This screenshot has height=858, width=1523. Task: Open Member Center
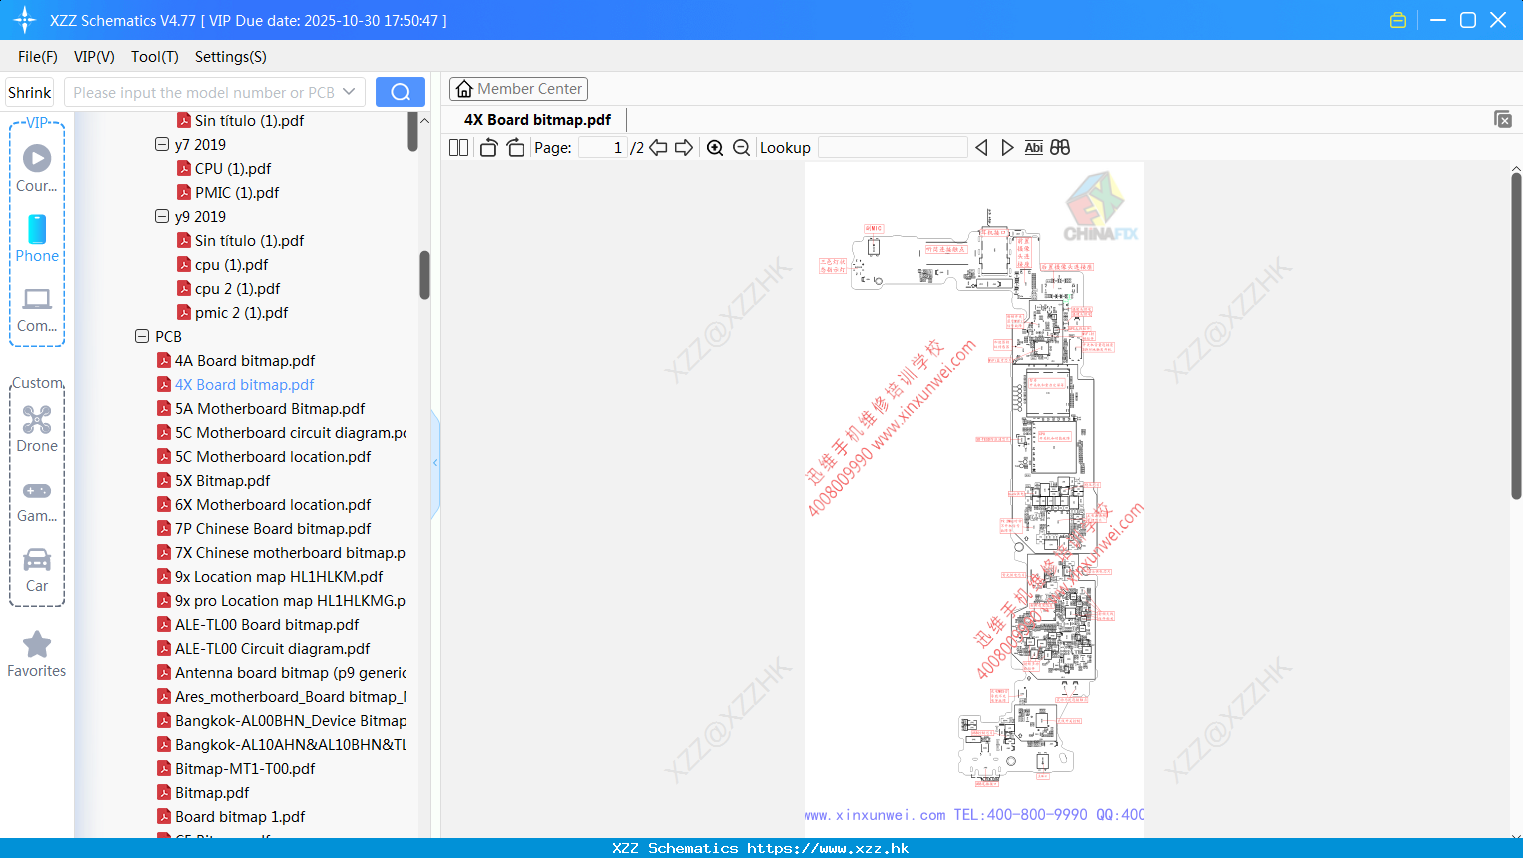(x=518, y=89)
